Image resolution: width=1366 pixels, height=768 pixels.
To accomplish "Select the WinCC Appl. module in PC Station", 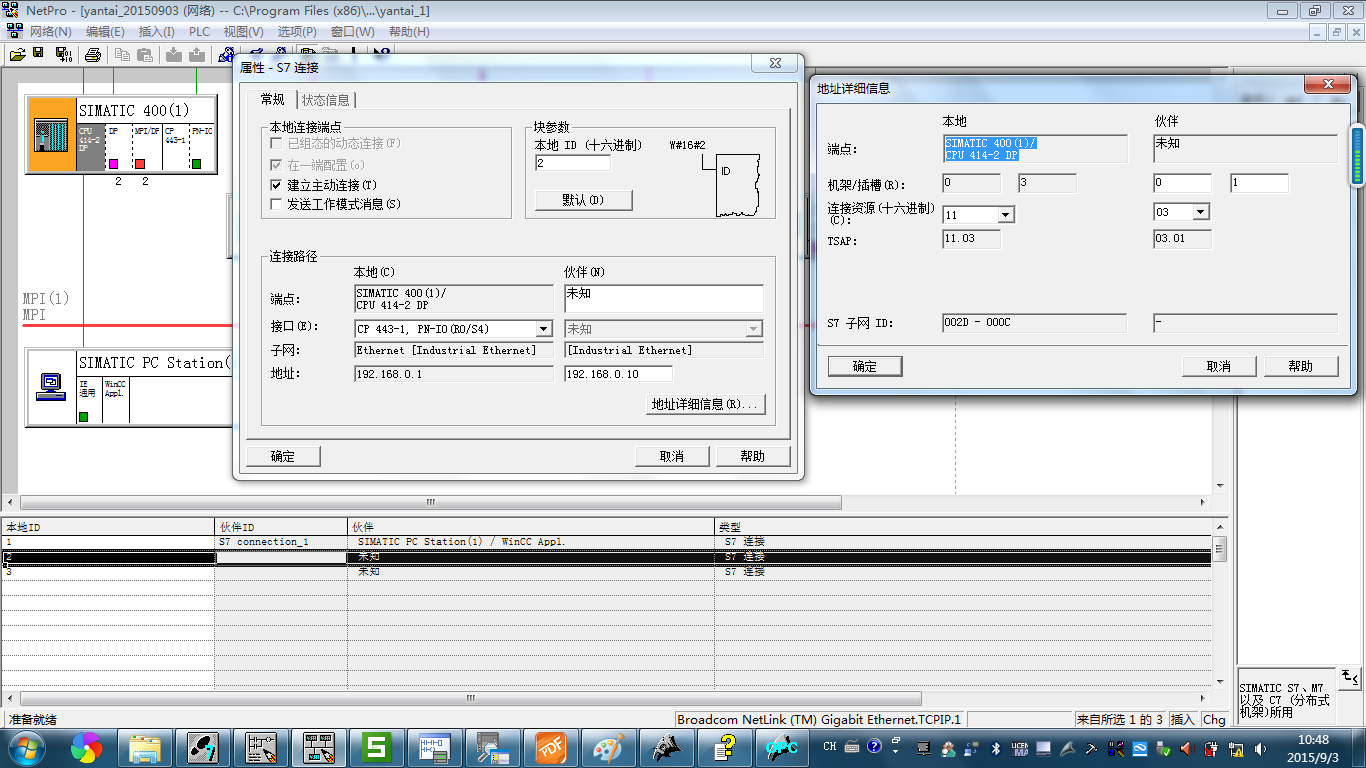I will [x=116, y=400].
